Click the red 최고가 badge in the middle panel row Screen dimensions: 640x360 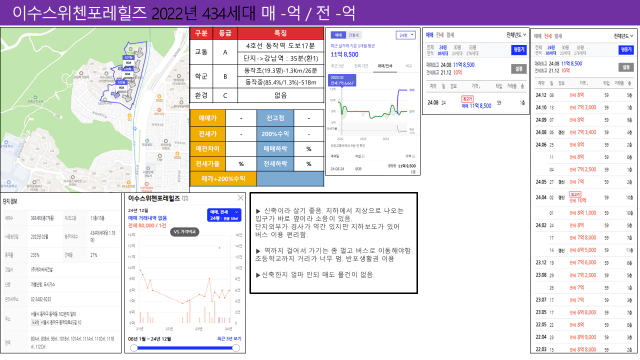pyautogui.click(x=467, y=99)
